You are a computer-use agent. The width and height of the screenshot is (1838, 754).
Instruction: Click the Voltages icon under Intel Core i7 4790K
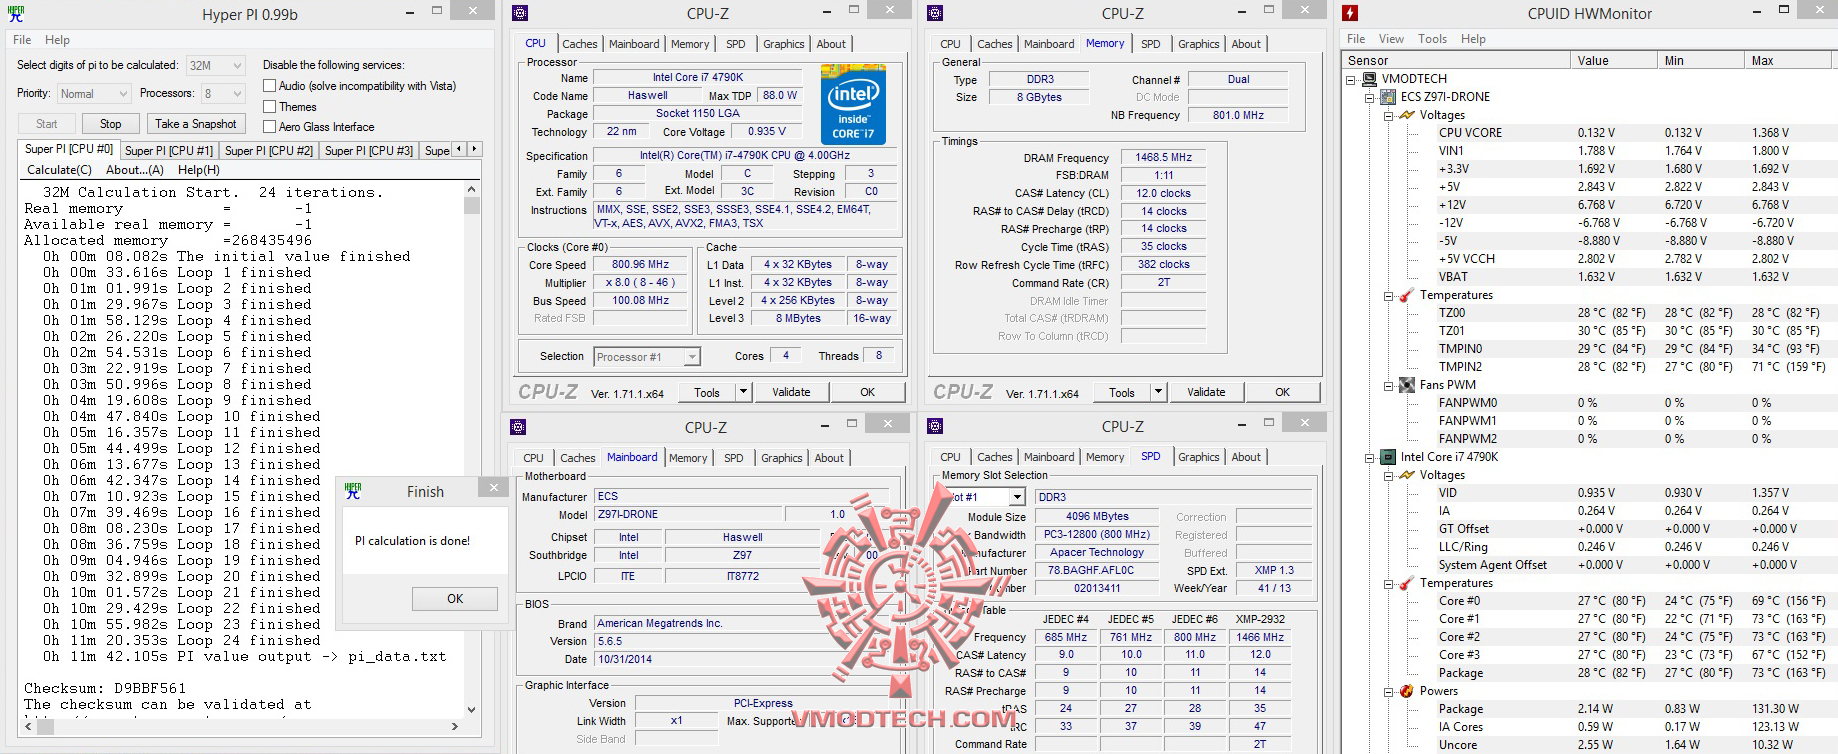coord(1406,475)
